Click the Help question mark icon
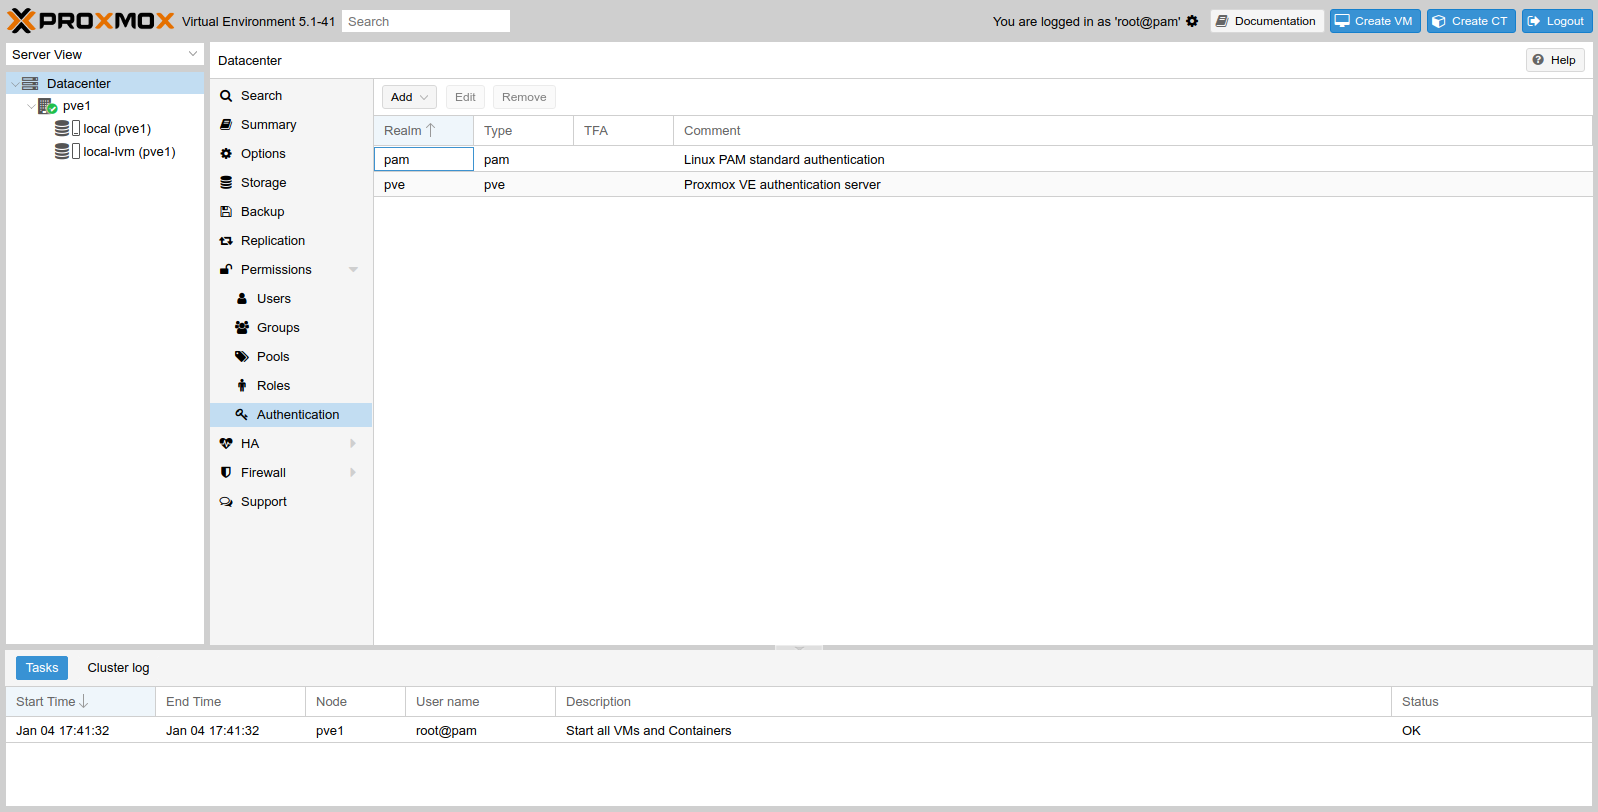The width and height of the screenshot is (1598, 812). click(1538, 60)
